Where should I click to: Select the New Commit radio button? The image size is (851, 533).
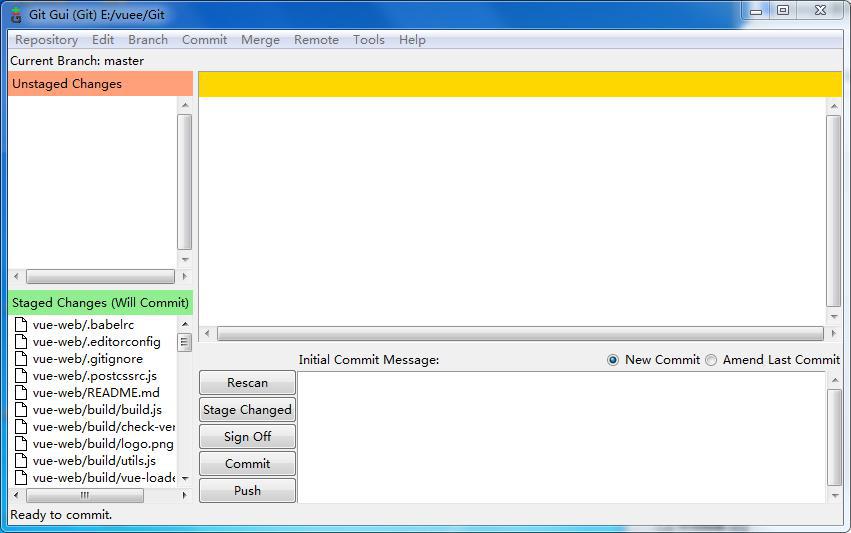(x=613, y=360)
